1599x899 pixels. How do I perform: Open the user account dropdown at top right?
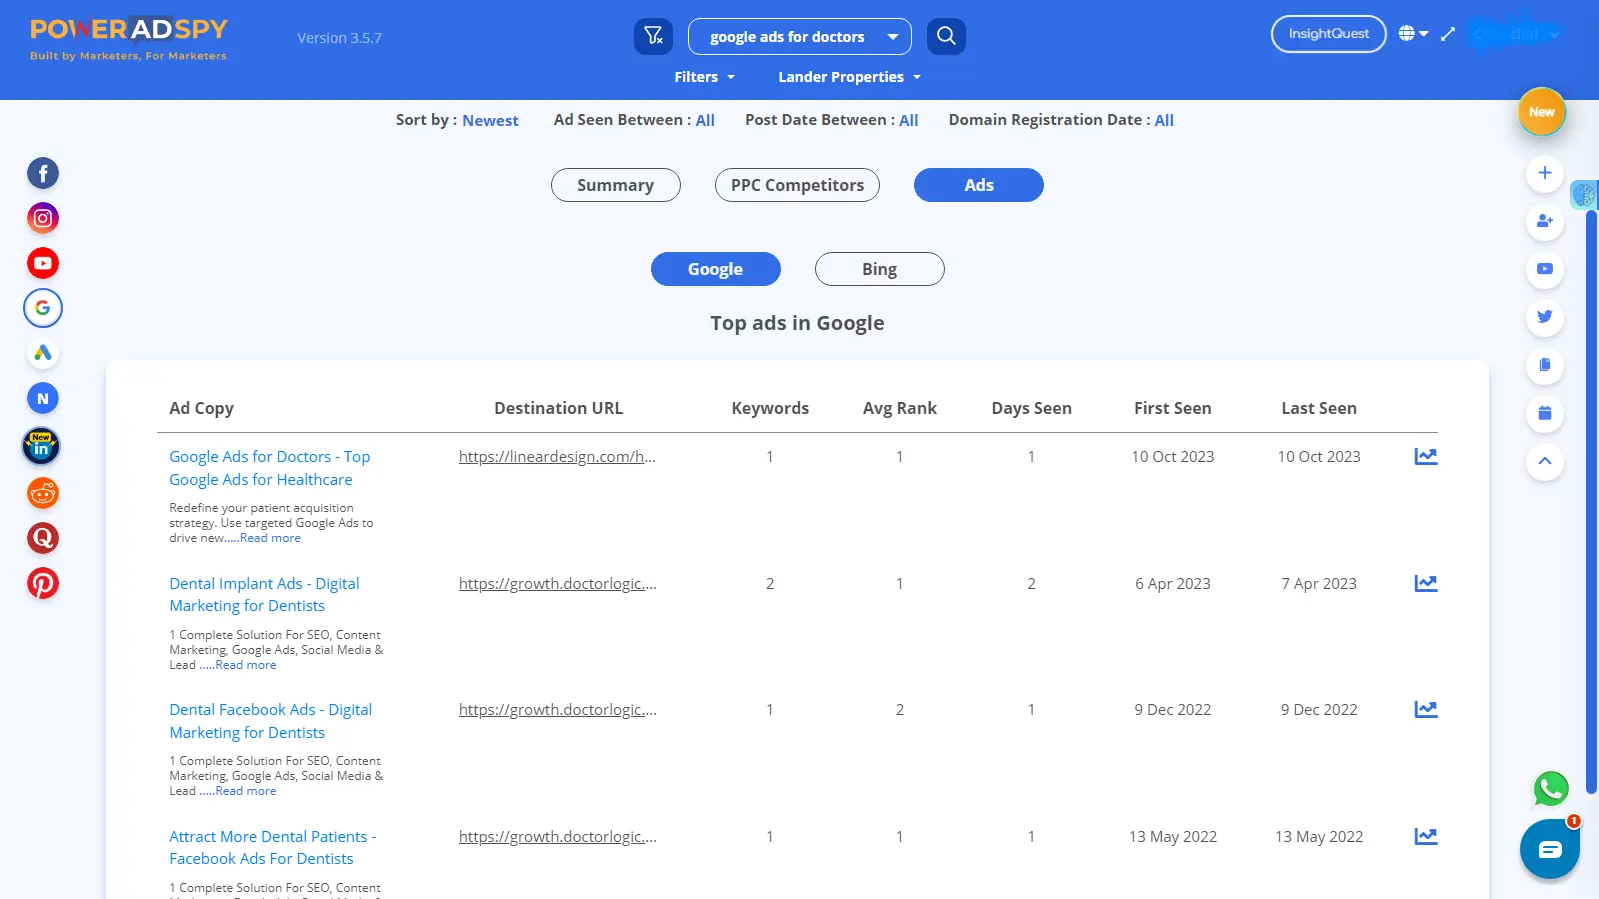pyautogui.click(x=1515, y=34)
